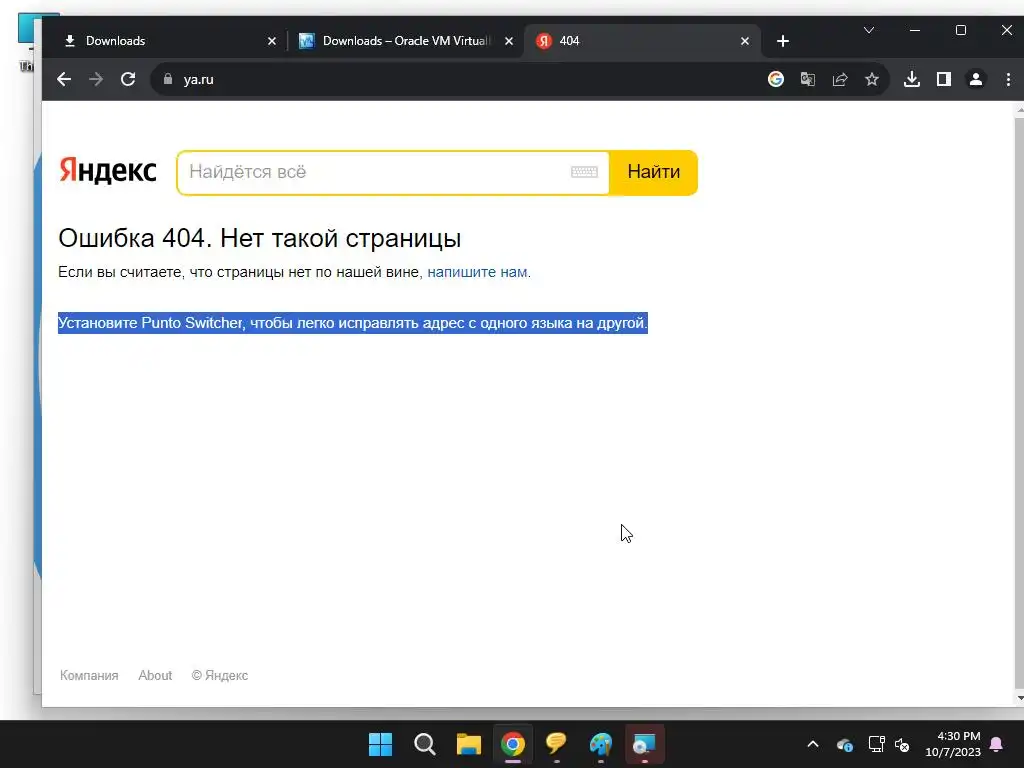Click the Google icon in address bar
The height and width of the screenshot is (768, 1024).
(x=776, y=80)
